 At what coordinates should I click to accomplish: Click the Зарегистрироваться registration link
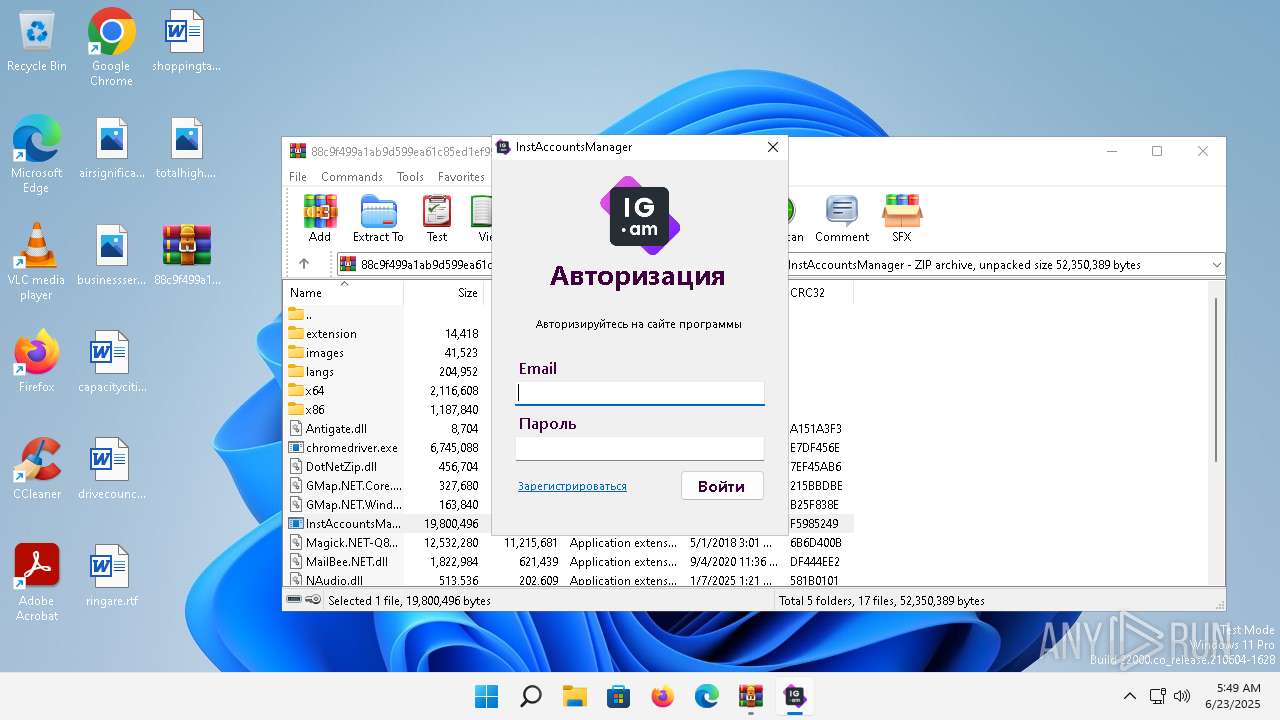572,486
